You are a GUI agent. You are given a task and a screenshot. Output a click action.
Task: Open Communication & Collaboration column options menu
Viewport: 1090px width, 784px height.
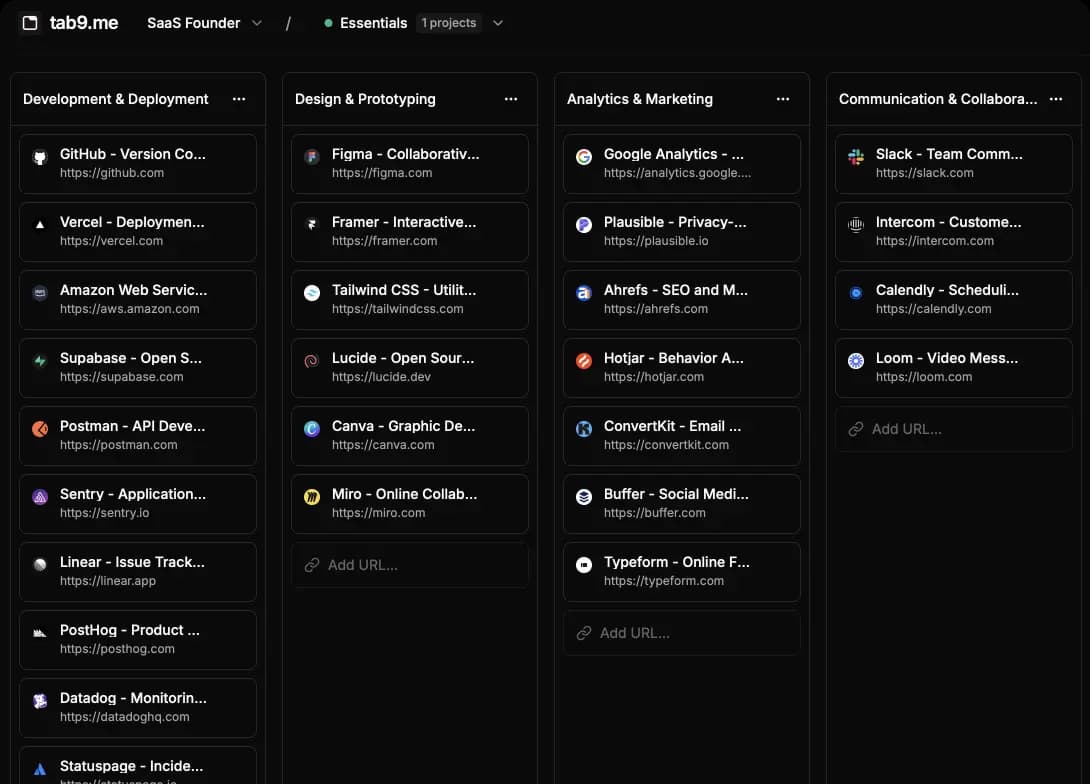point(1056,99)
